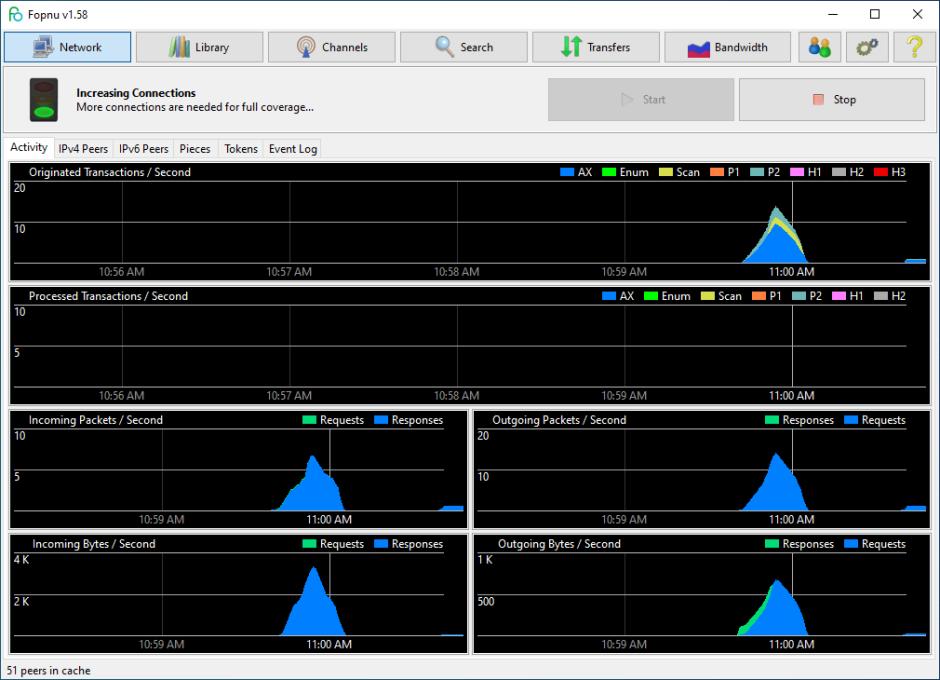Click the Fopnu logo in title bar
The width and height of the screenshot is (940, 680).
pos(15,14)
